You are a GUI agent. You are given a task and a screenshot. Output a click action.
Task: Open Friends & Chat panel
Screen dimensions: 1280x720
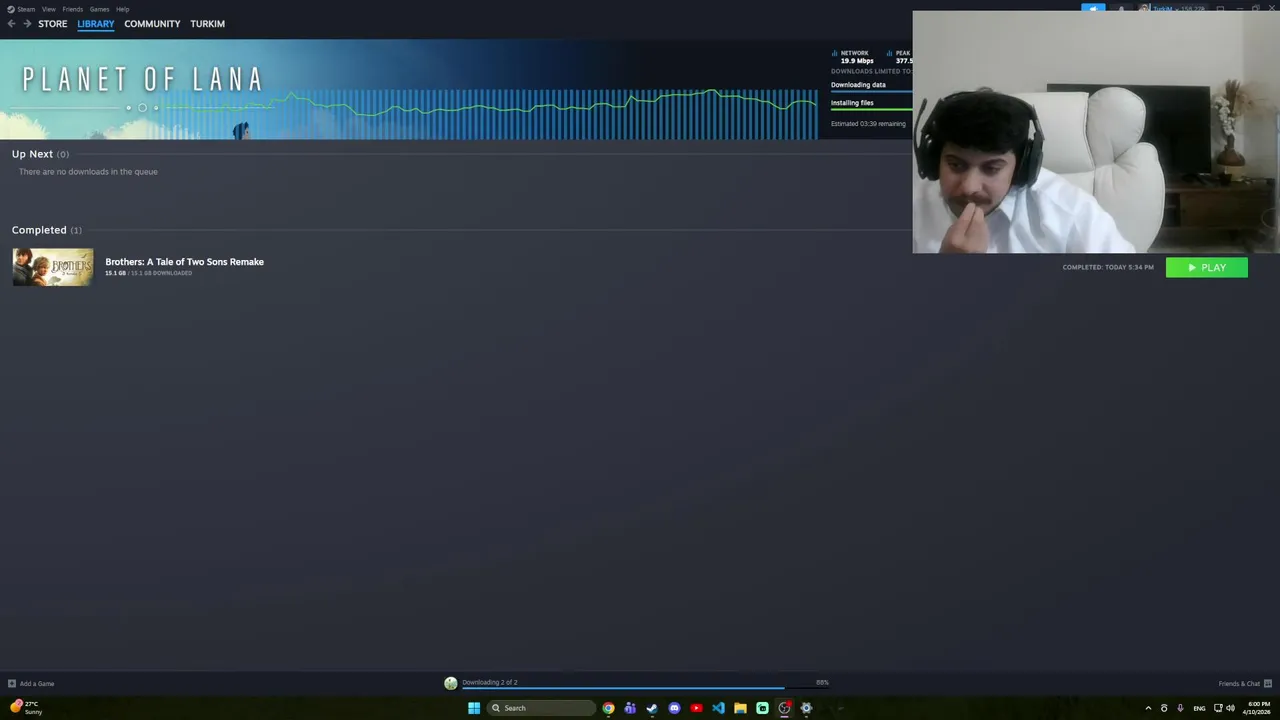click(1239, 684)
